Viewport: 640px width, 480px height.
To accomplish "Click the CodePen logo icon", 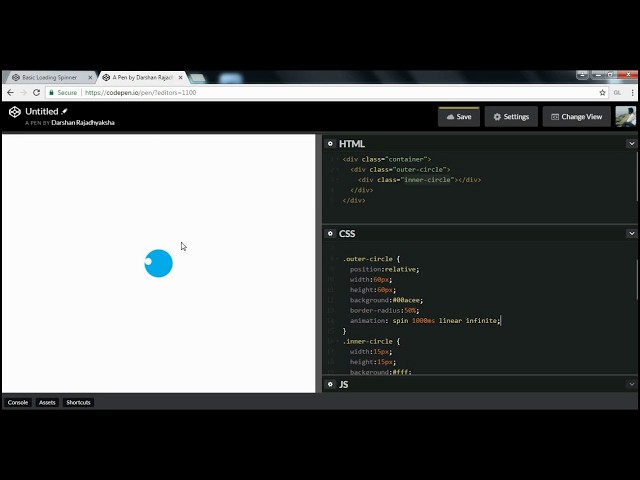I will point(15,112).
